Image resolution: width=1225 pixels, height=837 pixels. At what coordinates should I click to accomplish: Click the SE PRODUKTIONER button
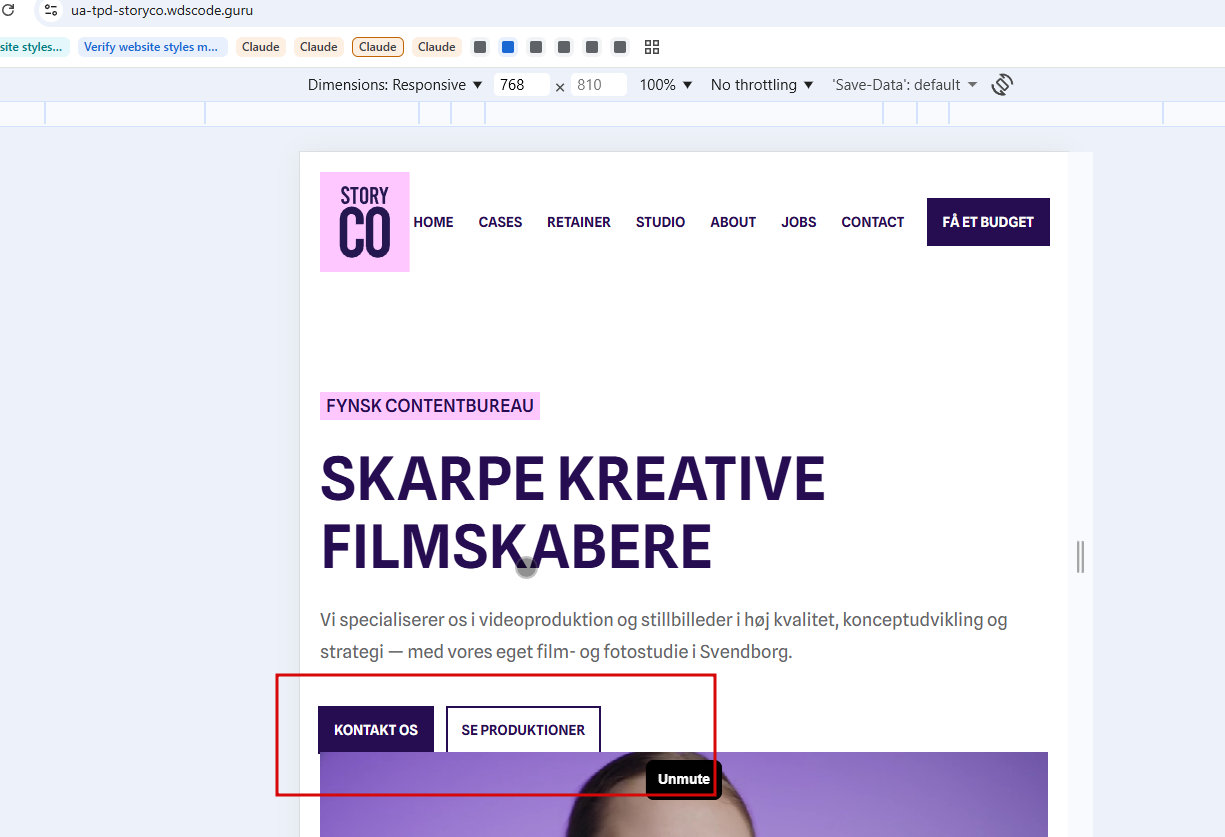523,730
